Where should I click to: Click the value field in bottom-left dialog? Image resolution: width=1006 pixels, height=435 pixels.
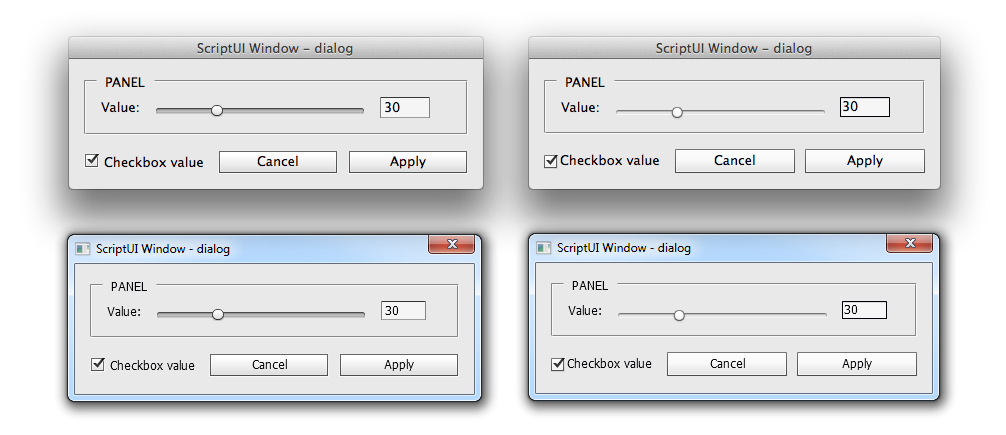click(404, 311)
